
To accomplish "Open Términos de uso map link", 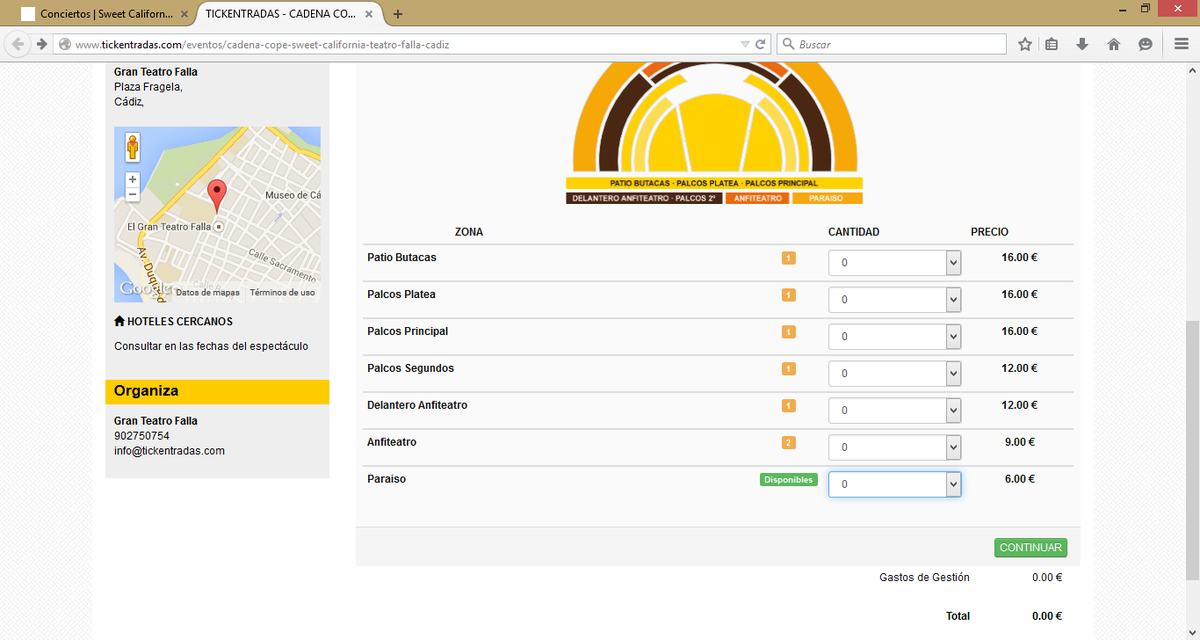I will pyautogui.click(x=282, y=293).
